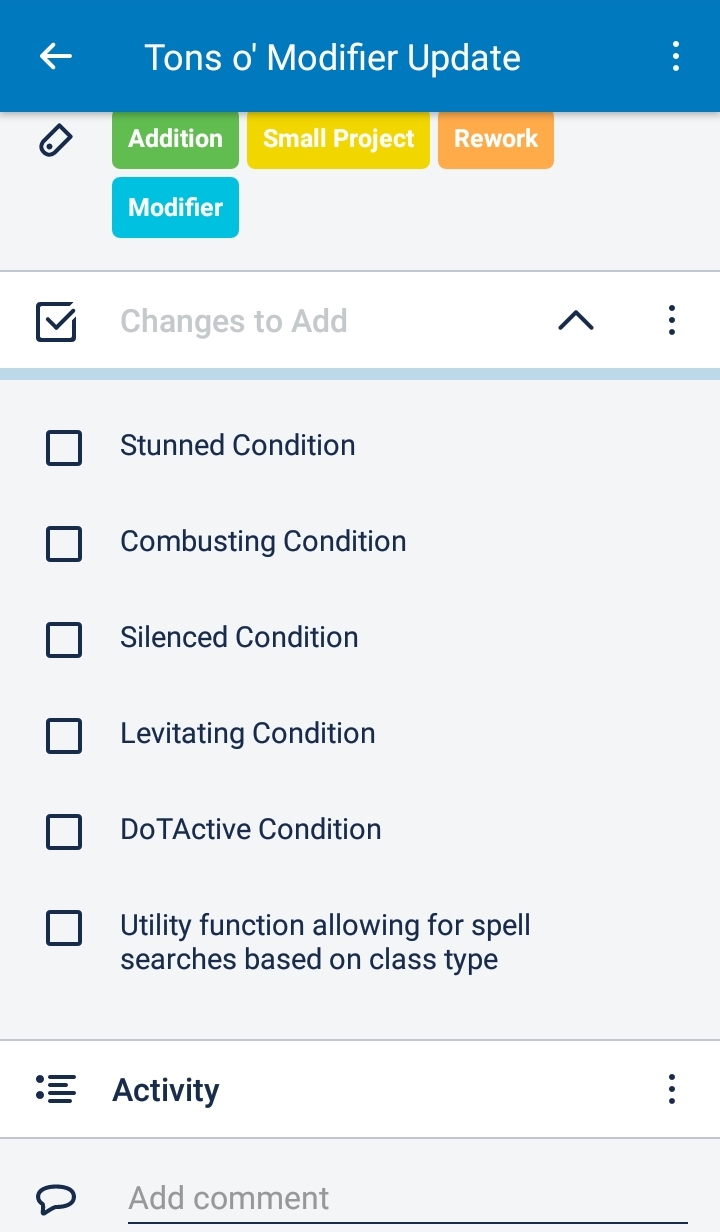This screenshot has width=720, height=1232.
Task: Toggle the DoTActive Condition checkbox
Action: [x=64, y=831]
